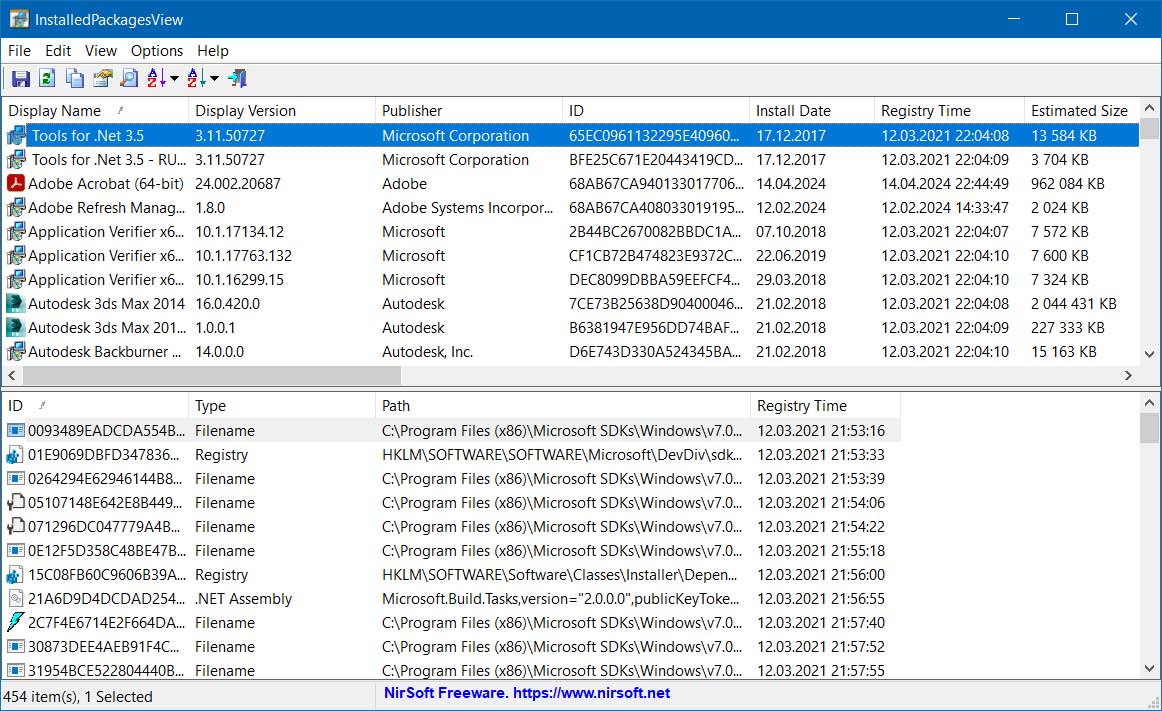Click the registry icon beside 01E9069DBFD347836
This screenshot has height=711, width=1162.
pyautogui.click(x=16, y=454)
